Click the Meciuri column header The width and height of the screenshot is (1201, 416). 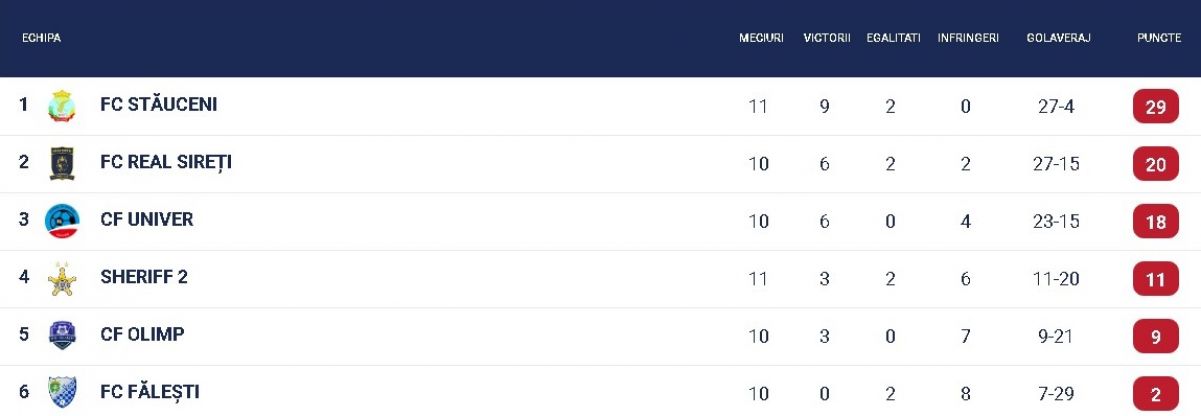point(760,38)
